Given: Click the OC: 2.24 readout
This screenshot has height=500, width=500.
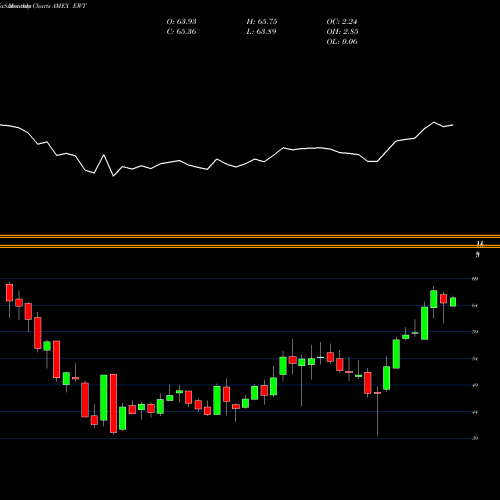Looking at the screenshot, I should (342, 22).
